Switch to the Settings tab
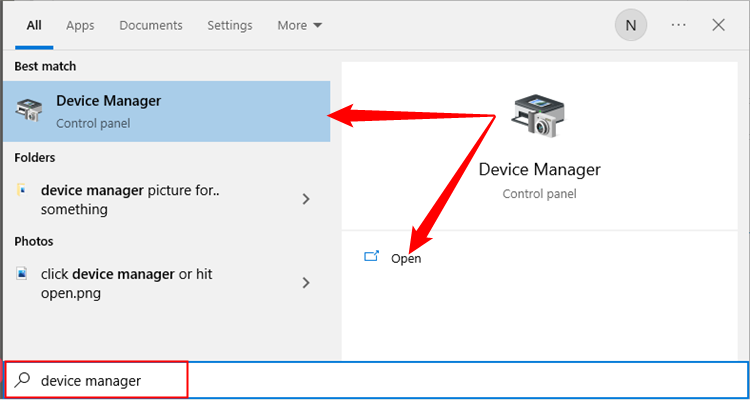 point(230,25)
